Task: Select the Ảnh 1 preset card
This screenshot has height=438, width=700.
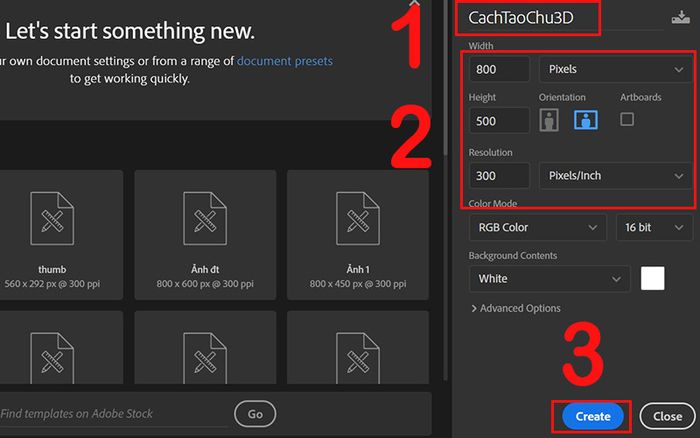Action: [358, 235]
